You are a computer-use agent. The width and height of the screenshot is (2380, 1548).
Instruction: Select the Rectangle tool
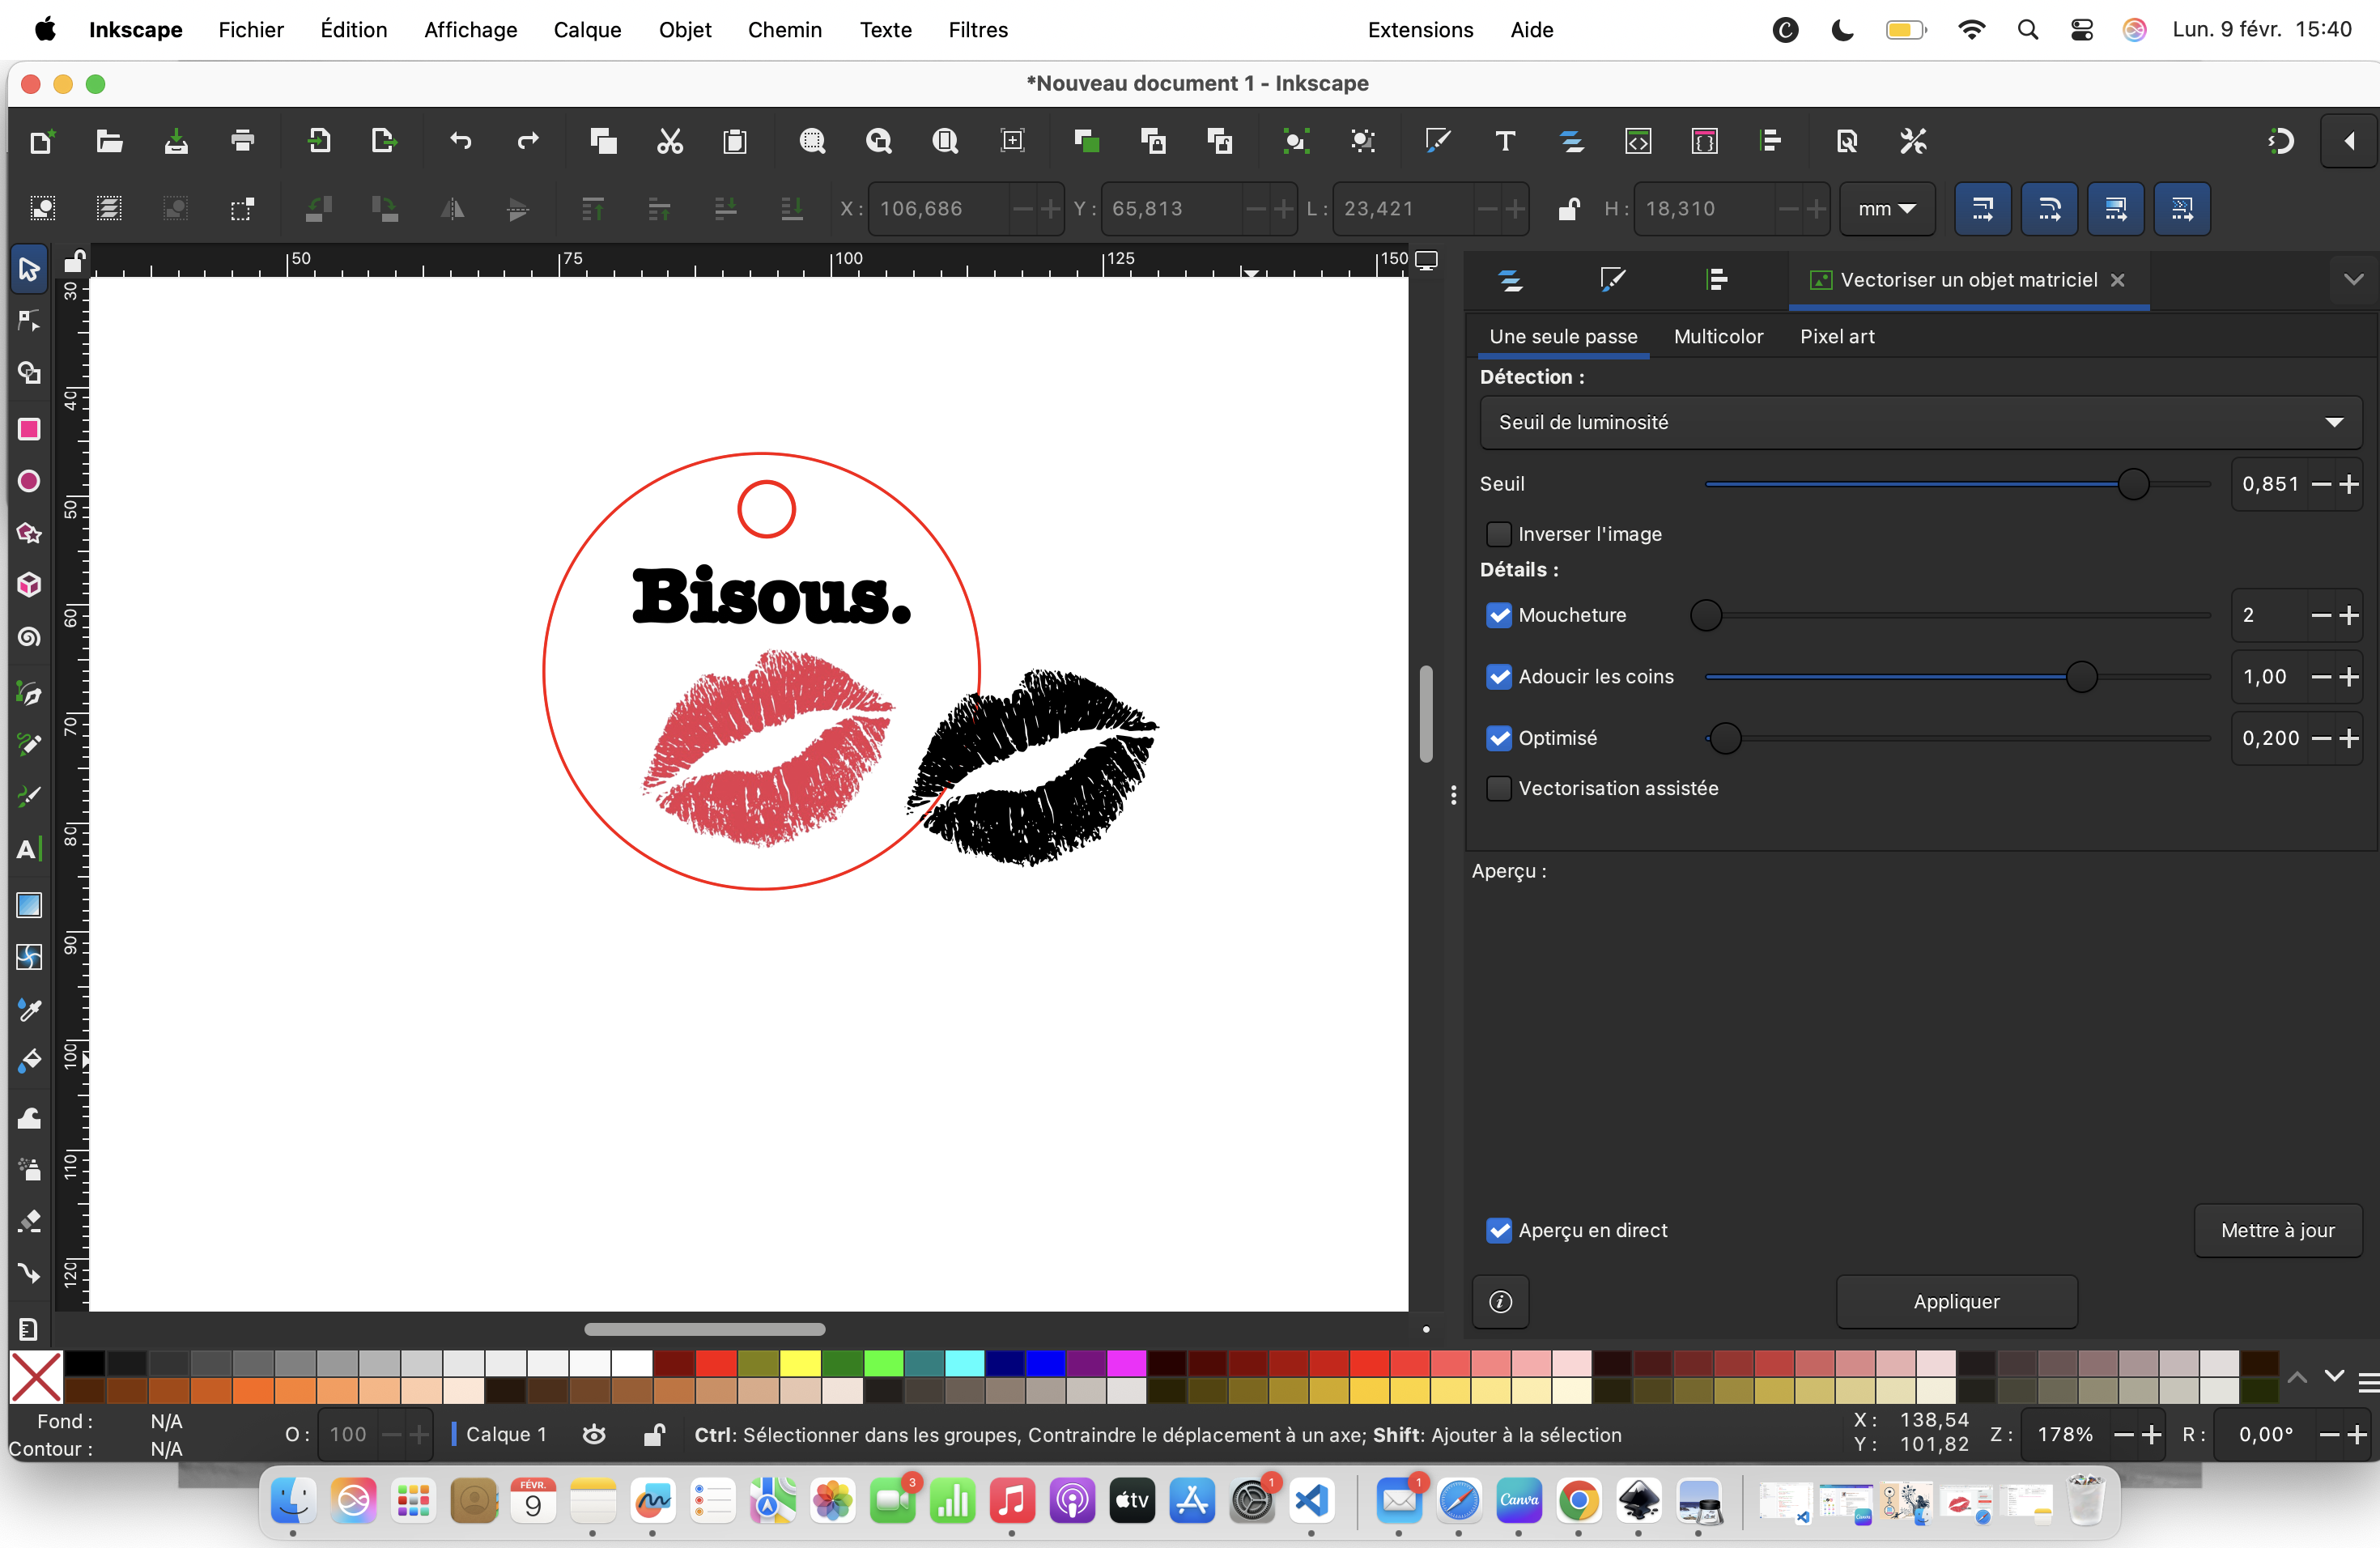pyautogui.click(x=29, y=429)
